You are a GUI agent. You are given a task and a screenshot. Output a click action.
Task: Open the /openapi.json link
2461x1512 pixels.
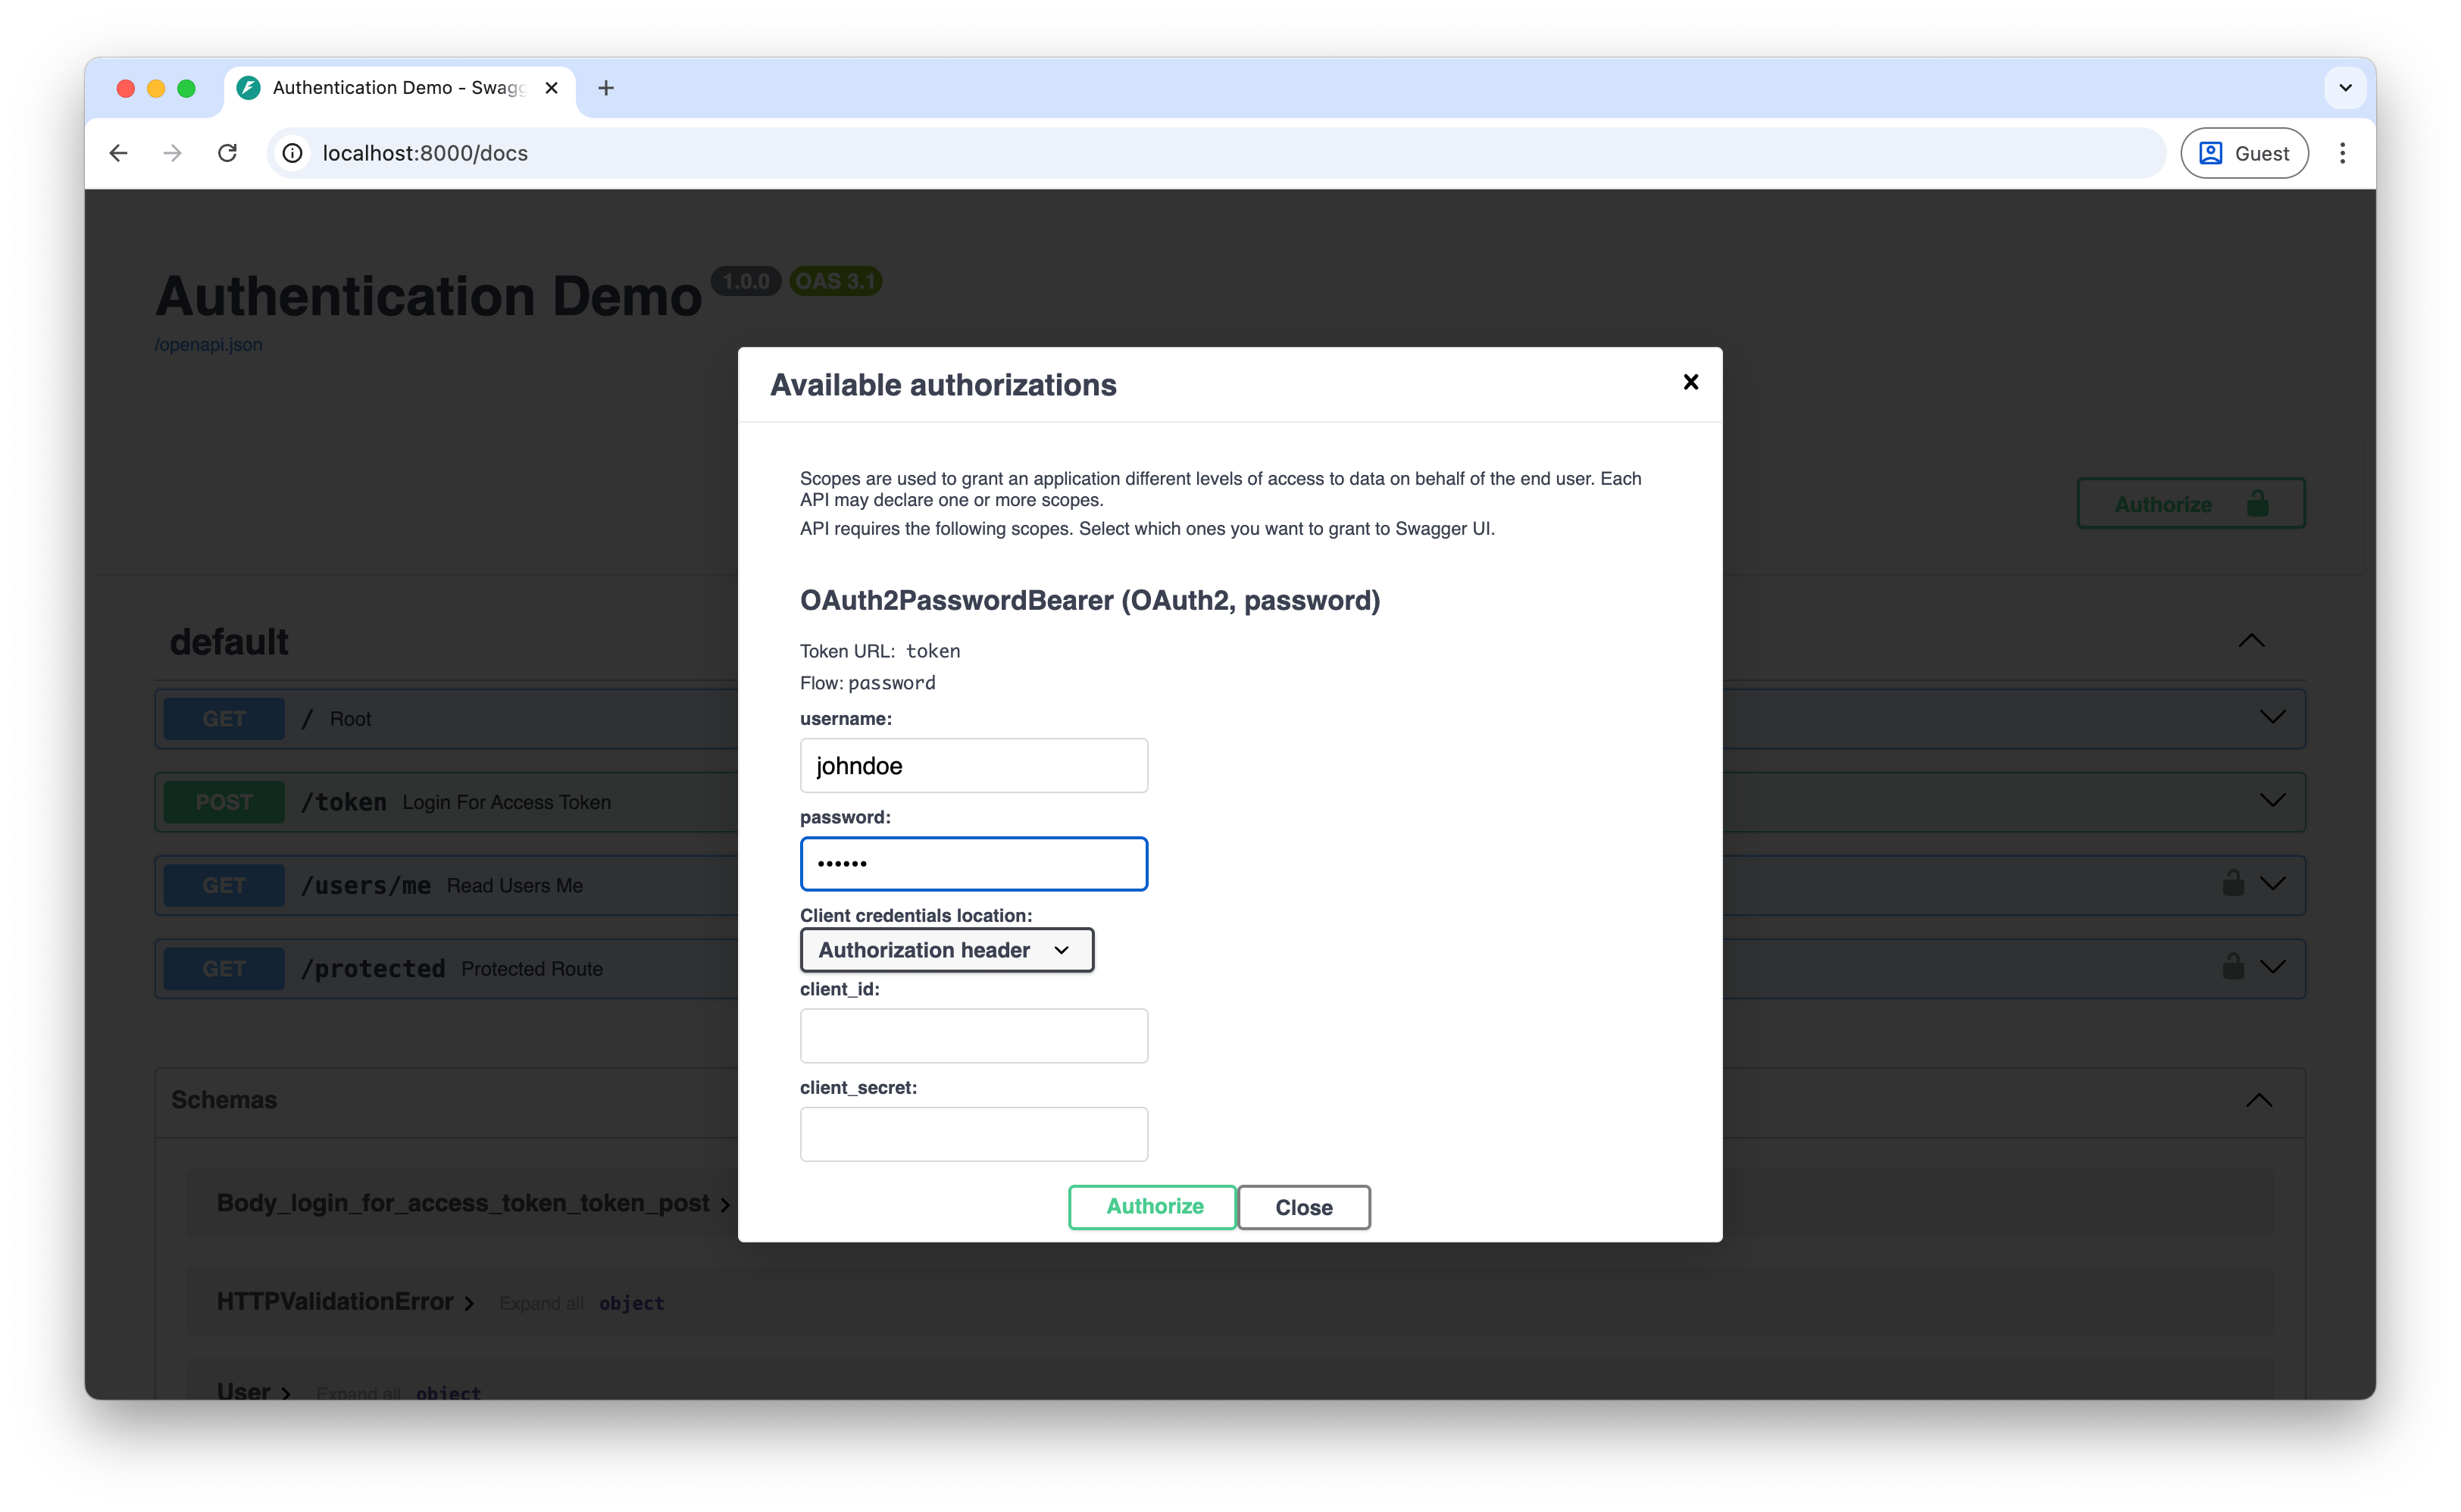pos(208,345)
